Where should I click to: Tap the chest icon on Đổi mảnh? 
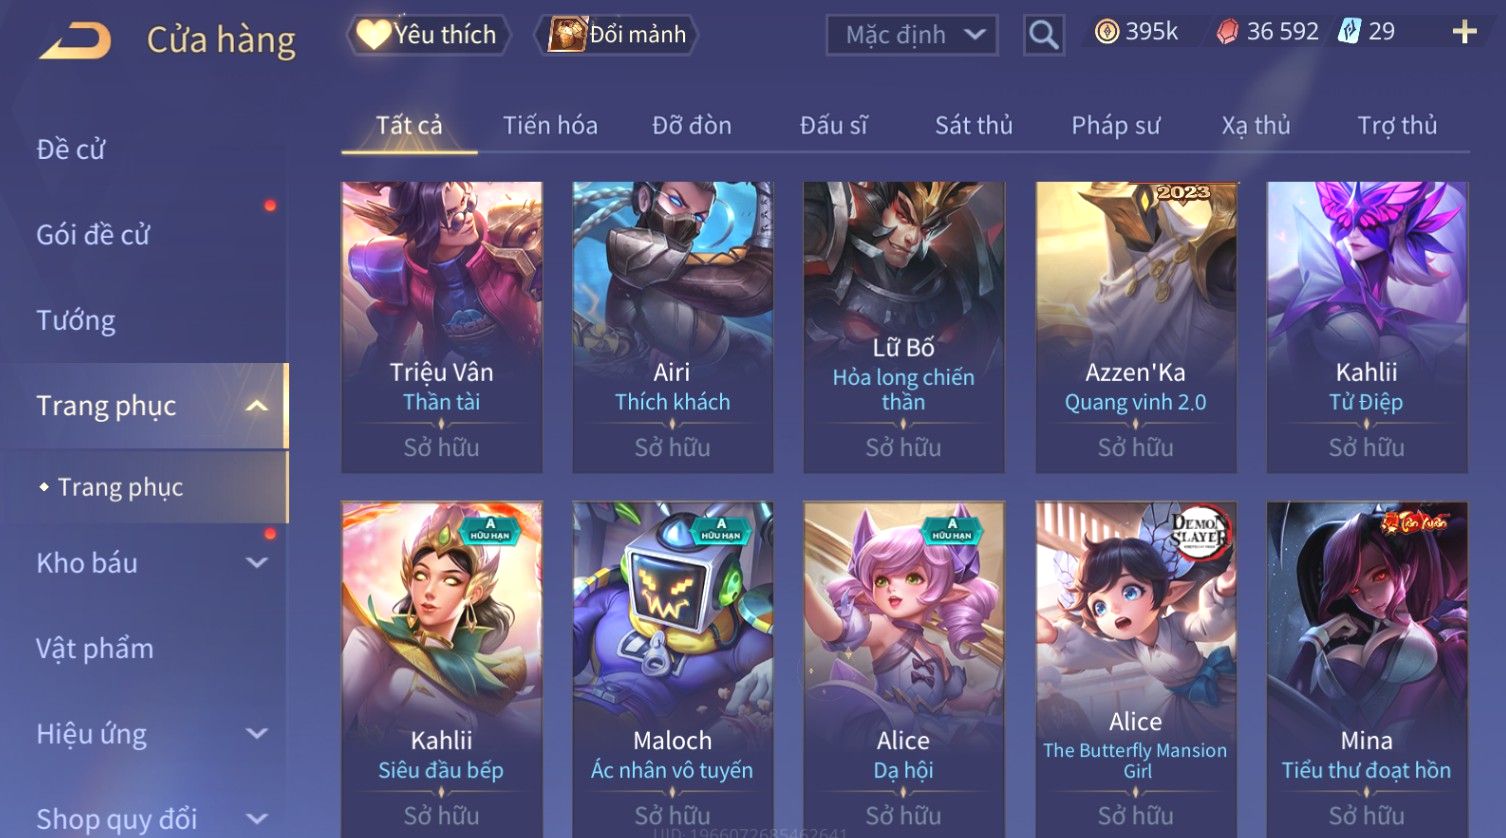(x=567, y=34)
